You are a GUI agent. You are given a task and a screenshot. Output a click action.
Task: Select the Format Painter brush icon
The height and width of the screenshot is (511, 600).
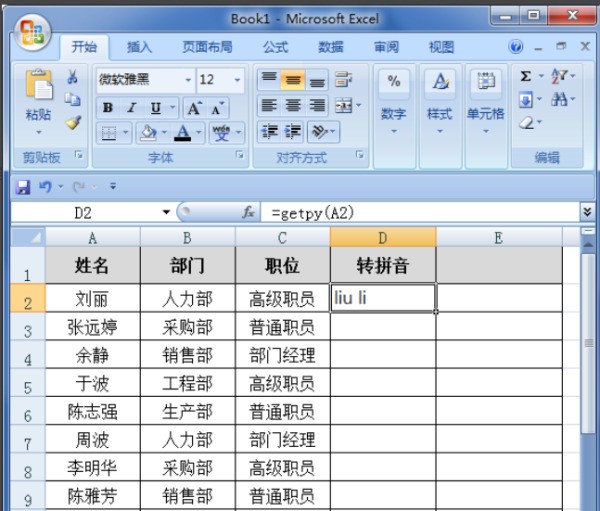[x=72, y=122]
